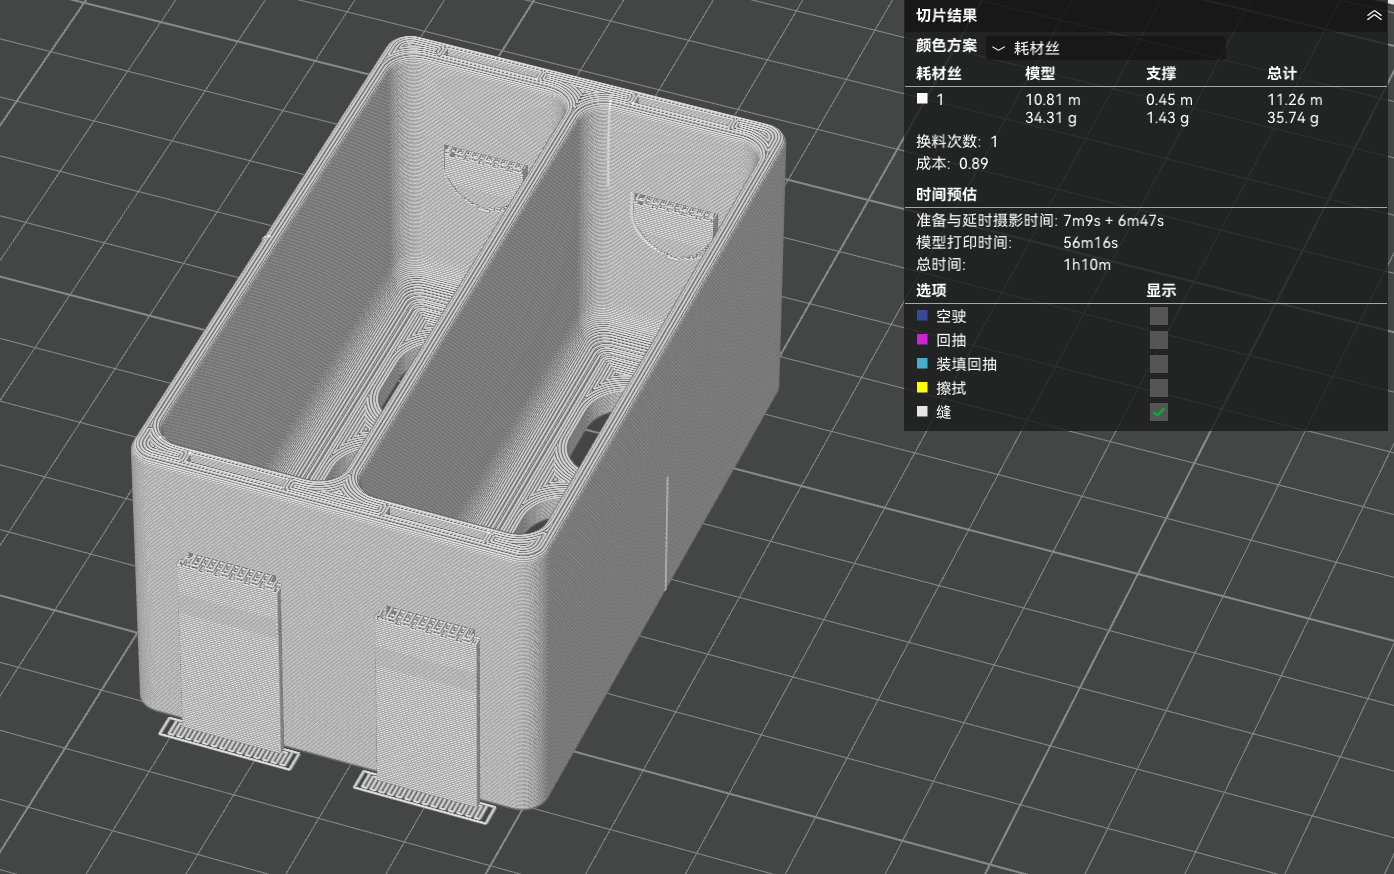
Task: Toggle the 装填回抽 display checkbox
Action: pos(1158,364)
